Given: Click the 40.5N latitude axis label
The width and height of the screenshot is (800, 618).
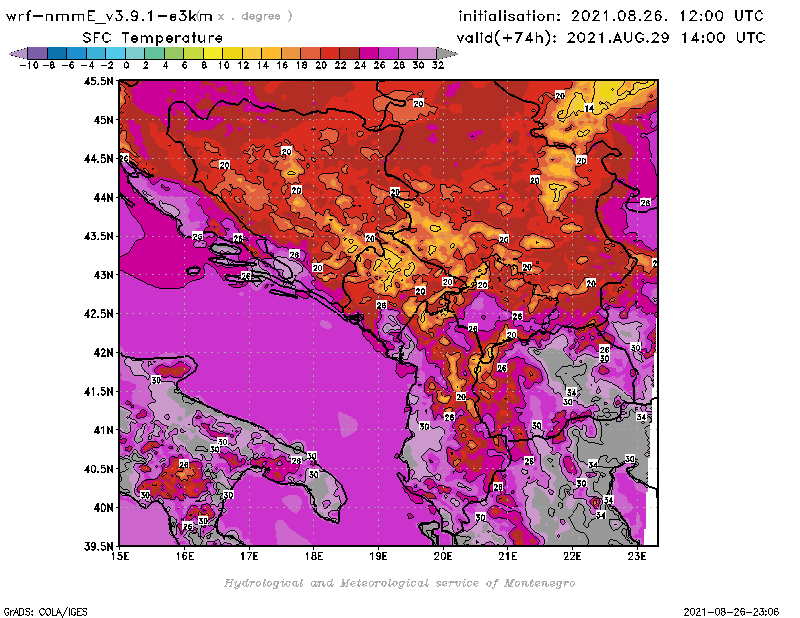Looking at the screenshot, I should point(98,469).
